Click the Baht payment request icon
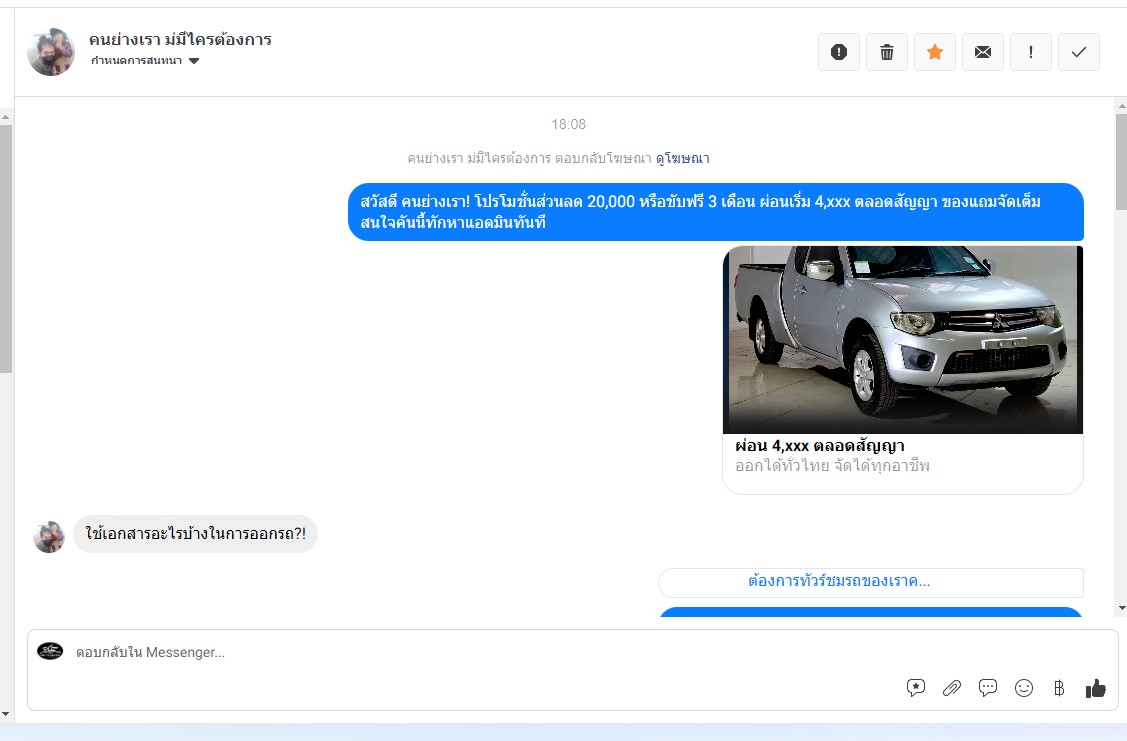This screenshot has width=1127, height=741. 1059,688
